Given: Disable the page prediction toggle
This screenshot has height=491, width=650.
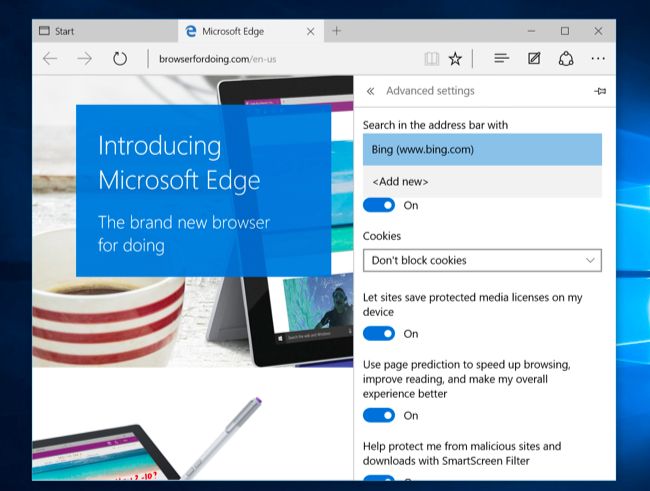Looking at the screenshot, I should 379,416.
